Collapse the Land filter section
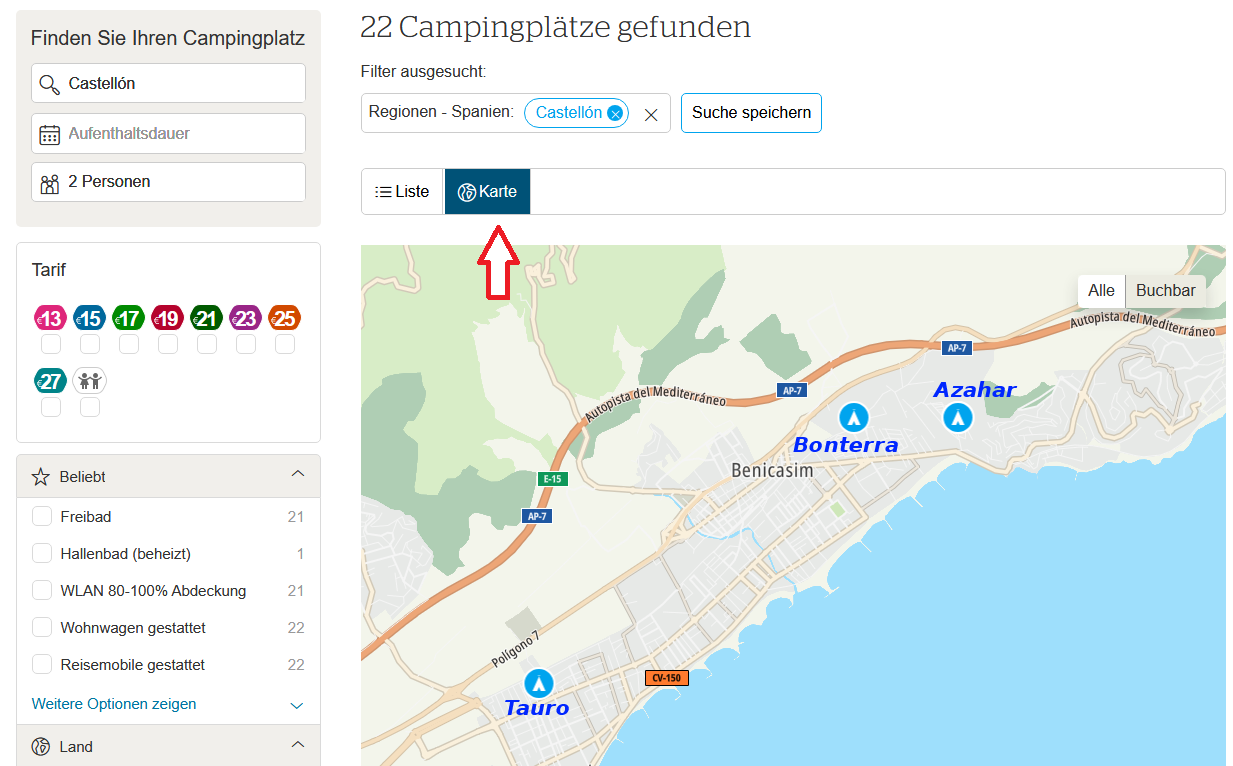Viewport: 1233px width, 766px height. coord(297,745)
